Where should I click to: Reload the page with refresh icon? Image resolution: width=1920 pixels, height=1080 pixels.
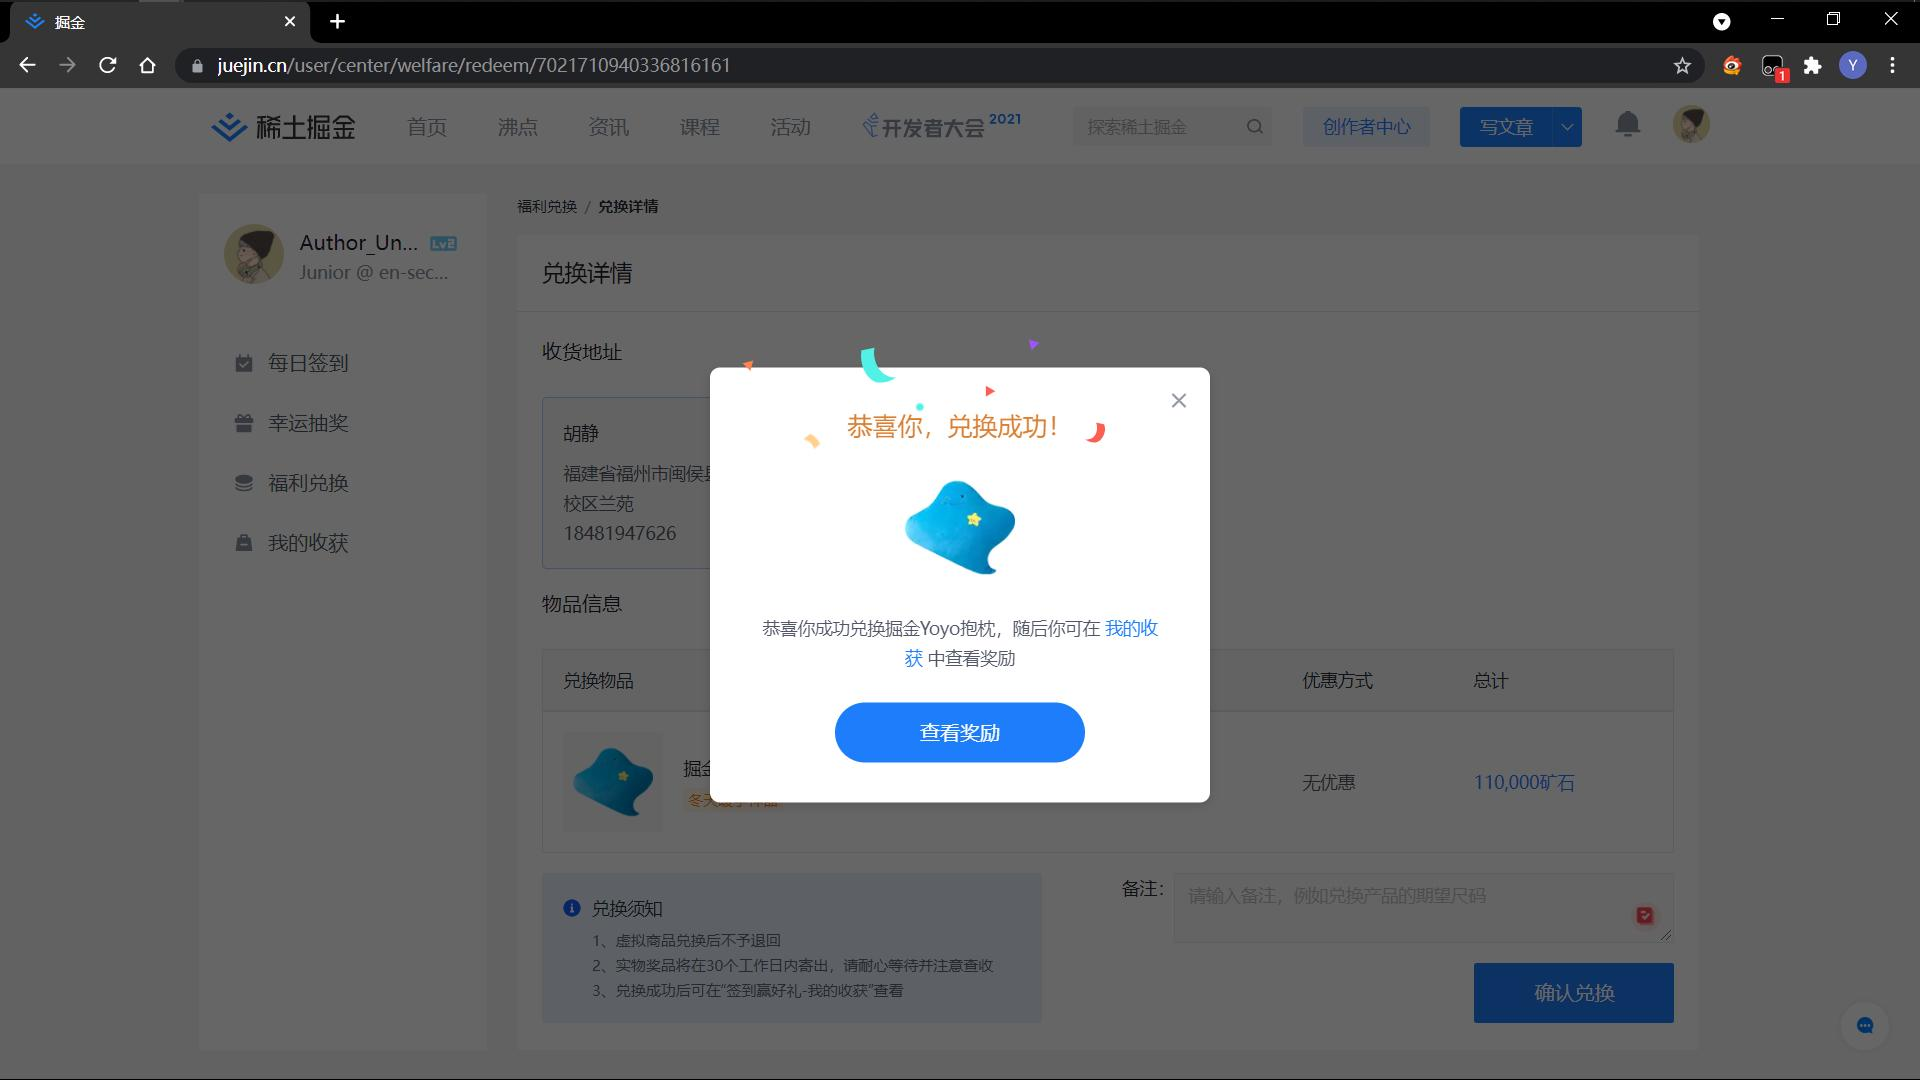point(108,66)
